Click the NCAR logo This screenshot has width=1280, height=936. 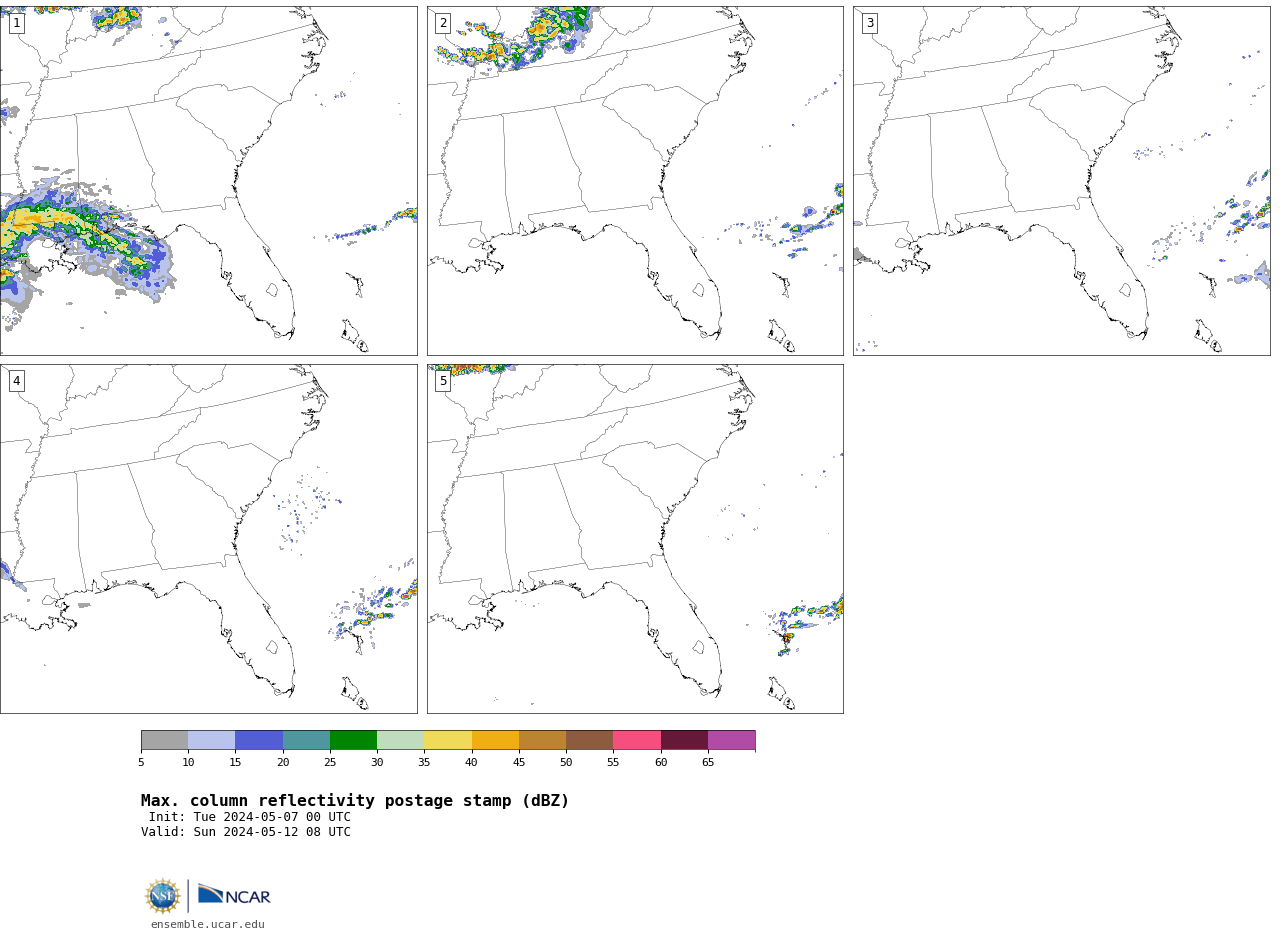234,895
